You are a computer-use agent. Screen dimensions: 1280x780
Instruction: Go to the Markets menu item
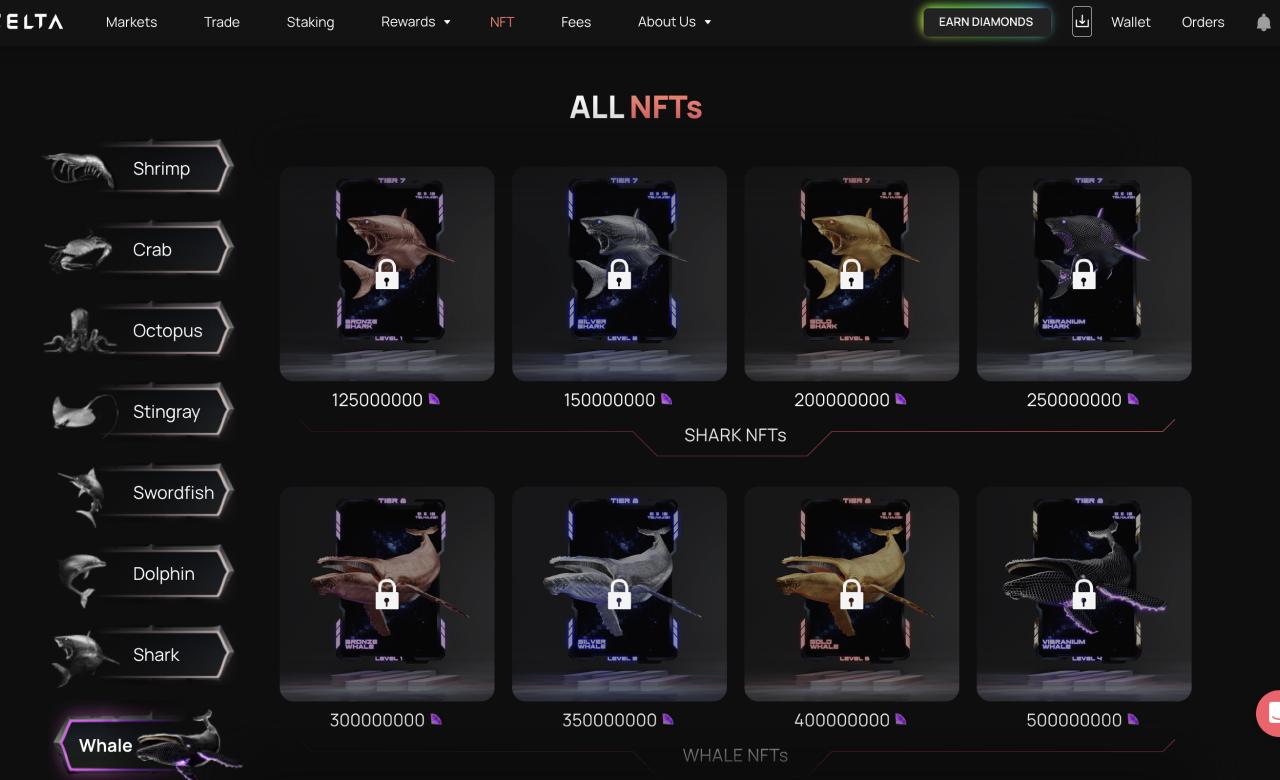point(131,21)
